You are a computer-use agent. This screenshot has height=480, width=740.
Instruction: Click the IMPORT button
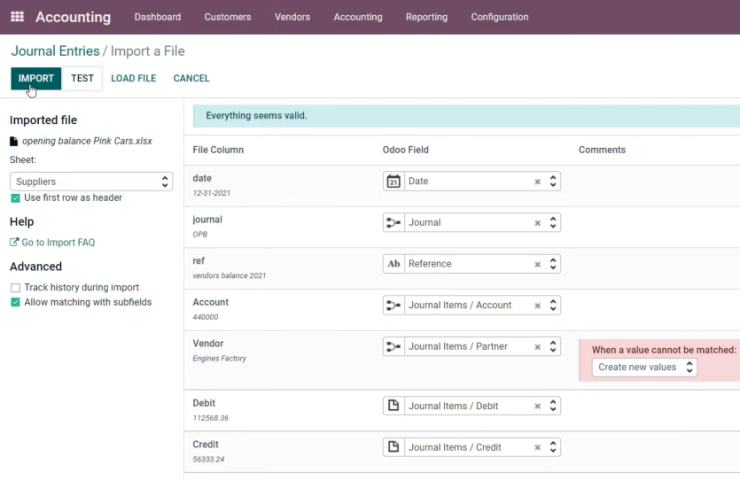(x=36, y=78)
